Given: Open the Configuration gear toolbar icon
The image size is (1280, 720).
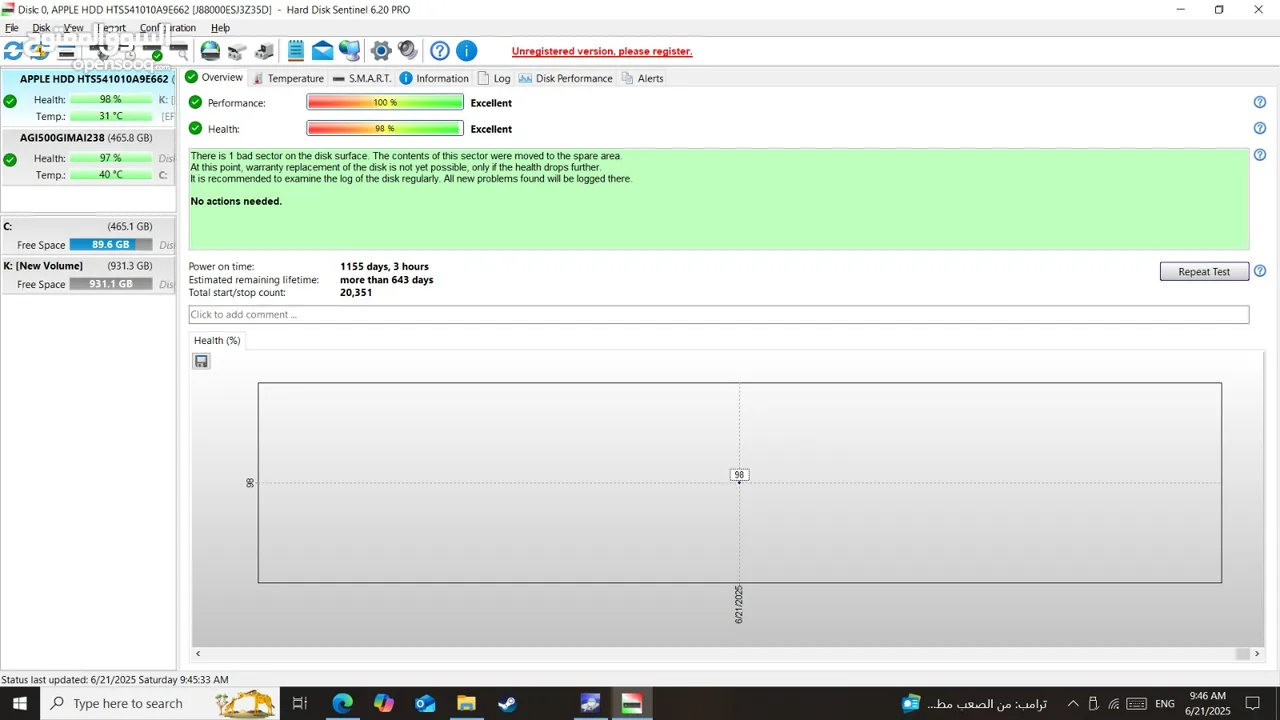Looking at the screenshot, I should point(381,51).
